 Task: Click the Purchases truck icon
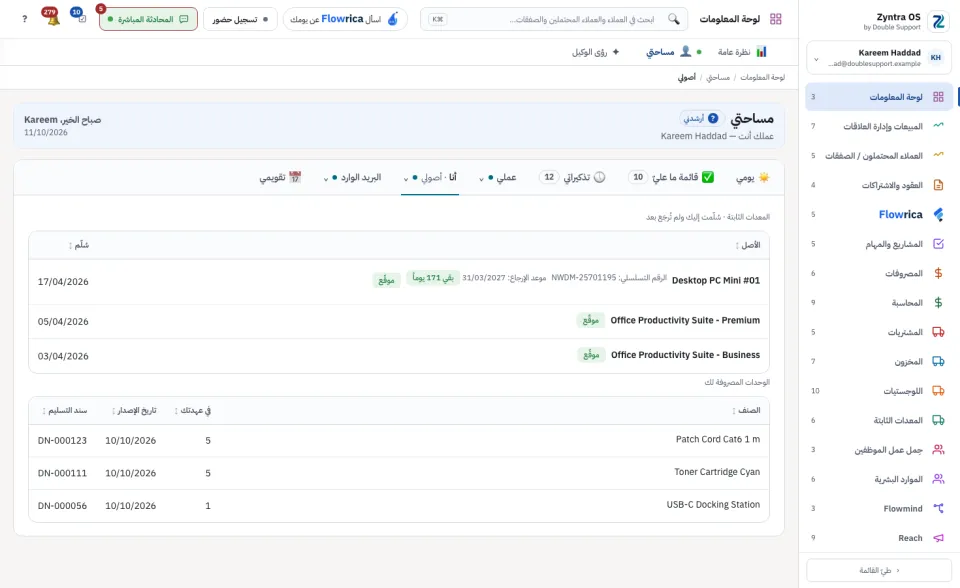click(x=938, y=332)
